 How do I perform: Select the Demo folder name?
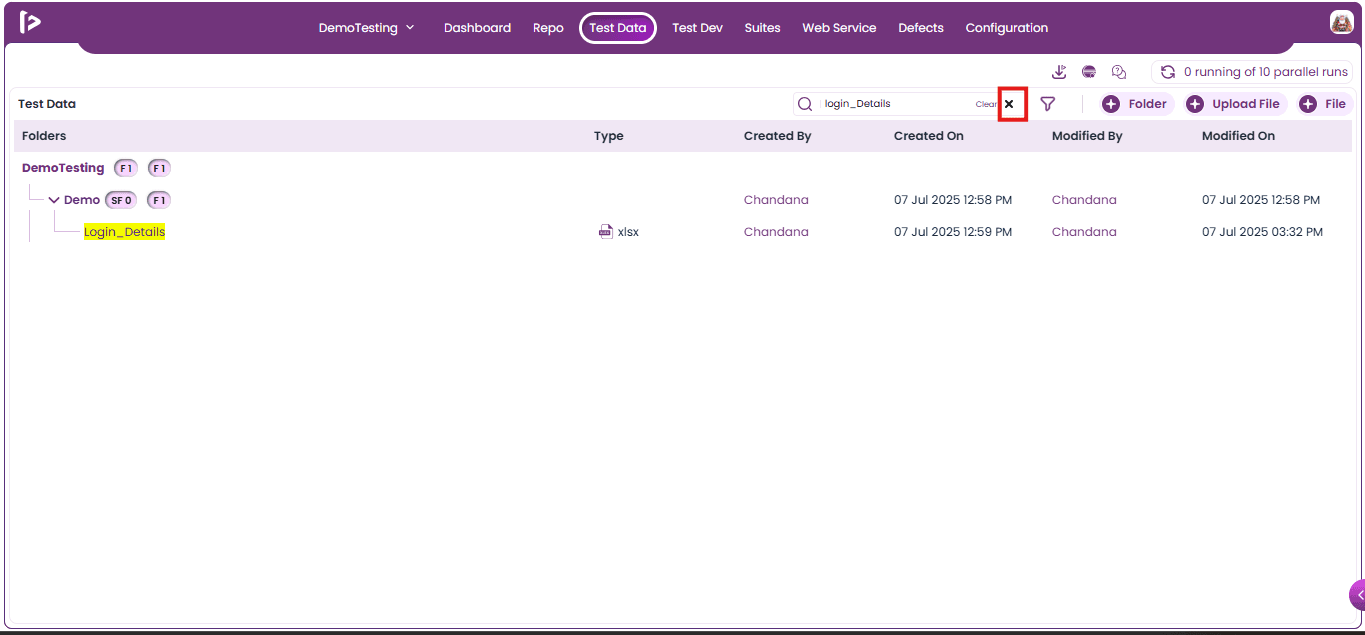pos(82,200)
